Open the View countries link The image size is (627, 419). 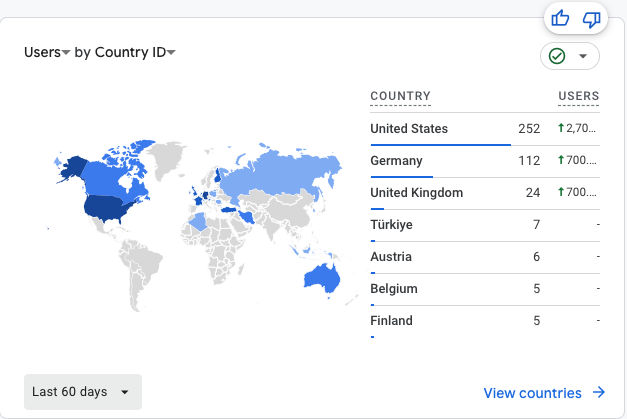tap(532, 393)
